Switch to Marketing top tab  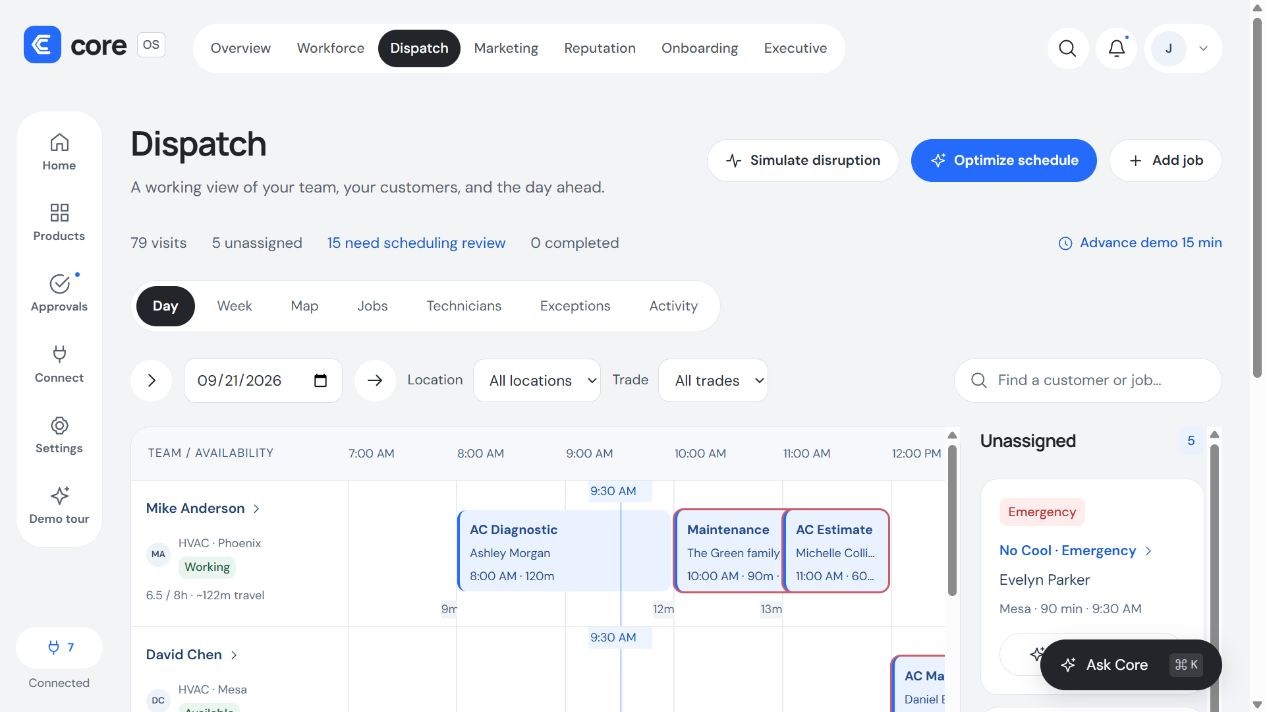tap(506, 48)
